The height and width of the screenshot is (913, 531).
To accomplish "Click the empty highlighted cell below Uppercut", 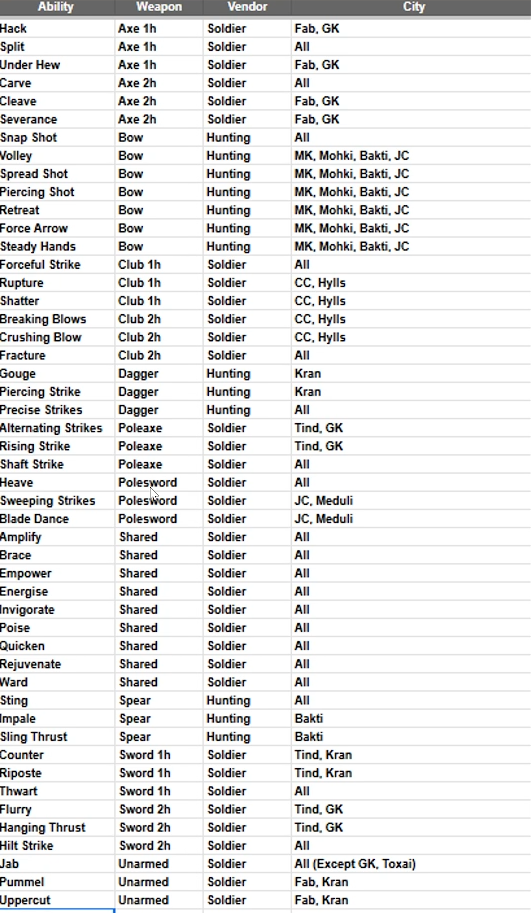I will (x=56, y=911).
